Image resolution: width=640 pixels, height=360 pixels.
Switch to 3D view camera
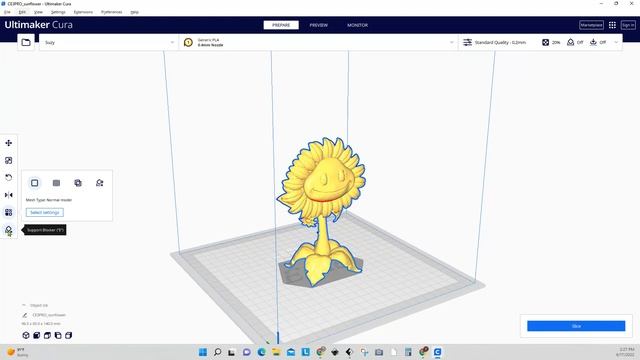26,336
